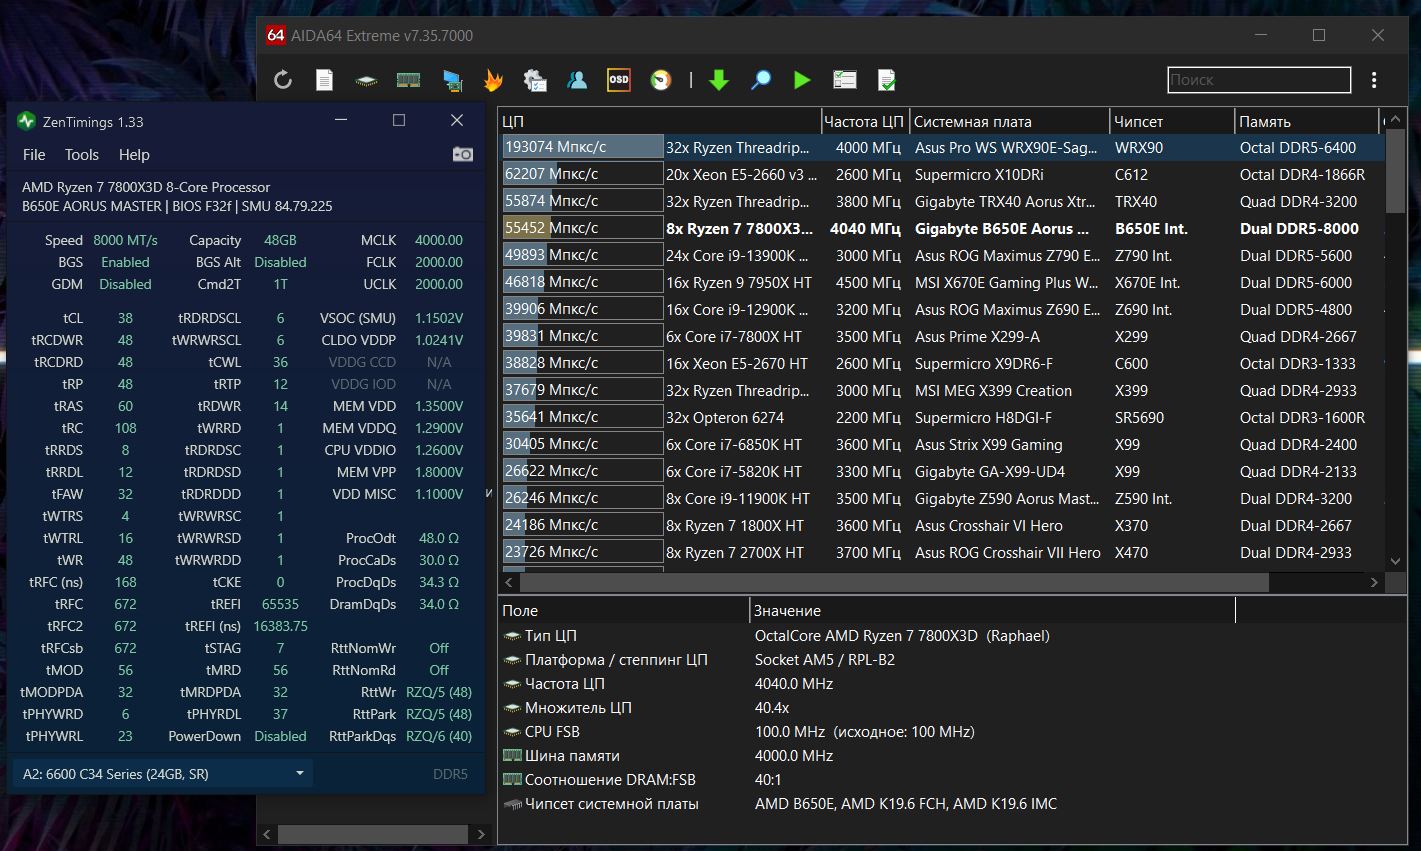Click the AIDA64 red 64 title icon
Viewport: 1421px width, 851px height.
275,35
